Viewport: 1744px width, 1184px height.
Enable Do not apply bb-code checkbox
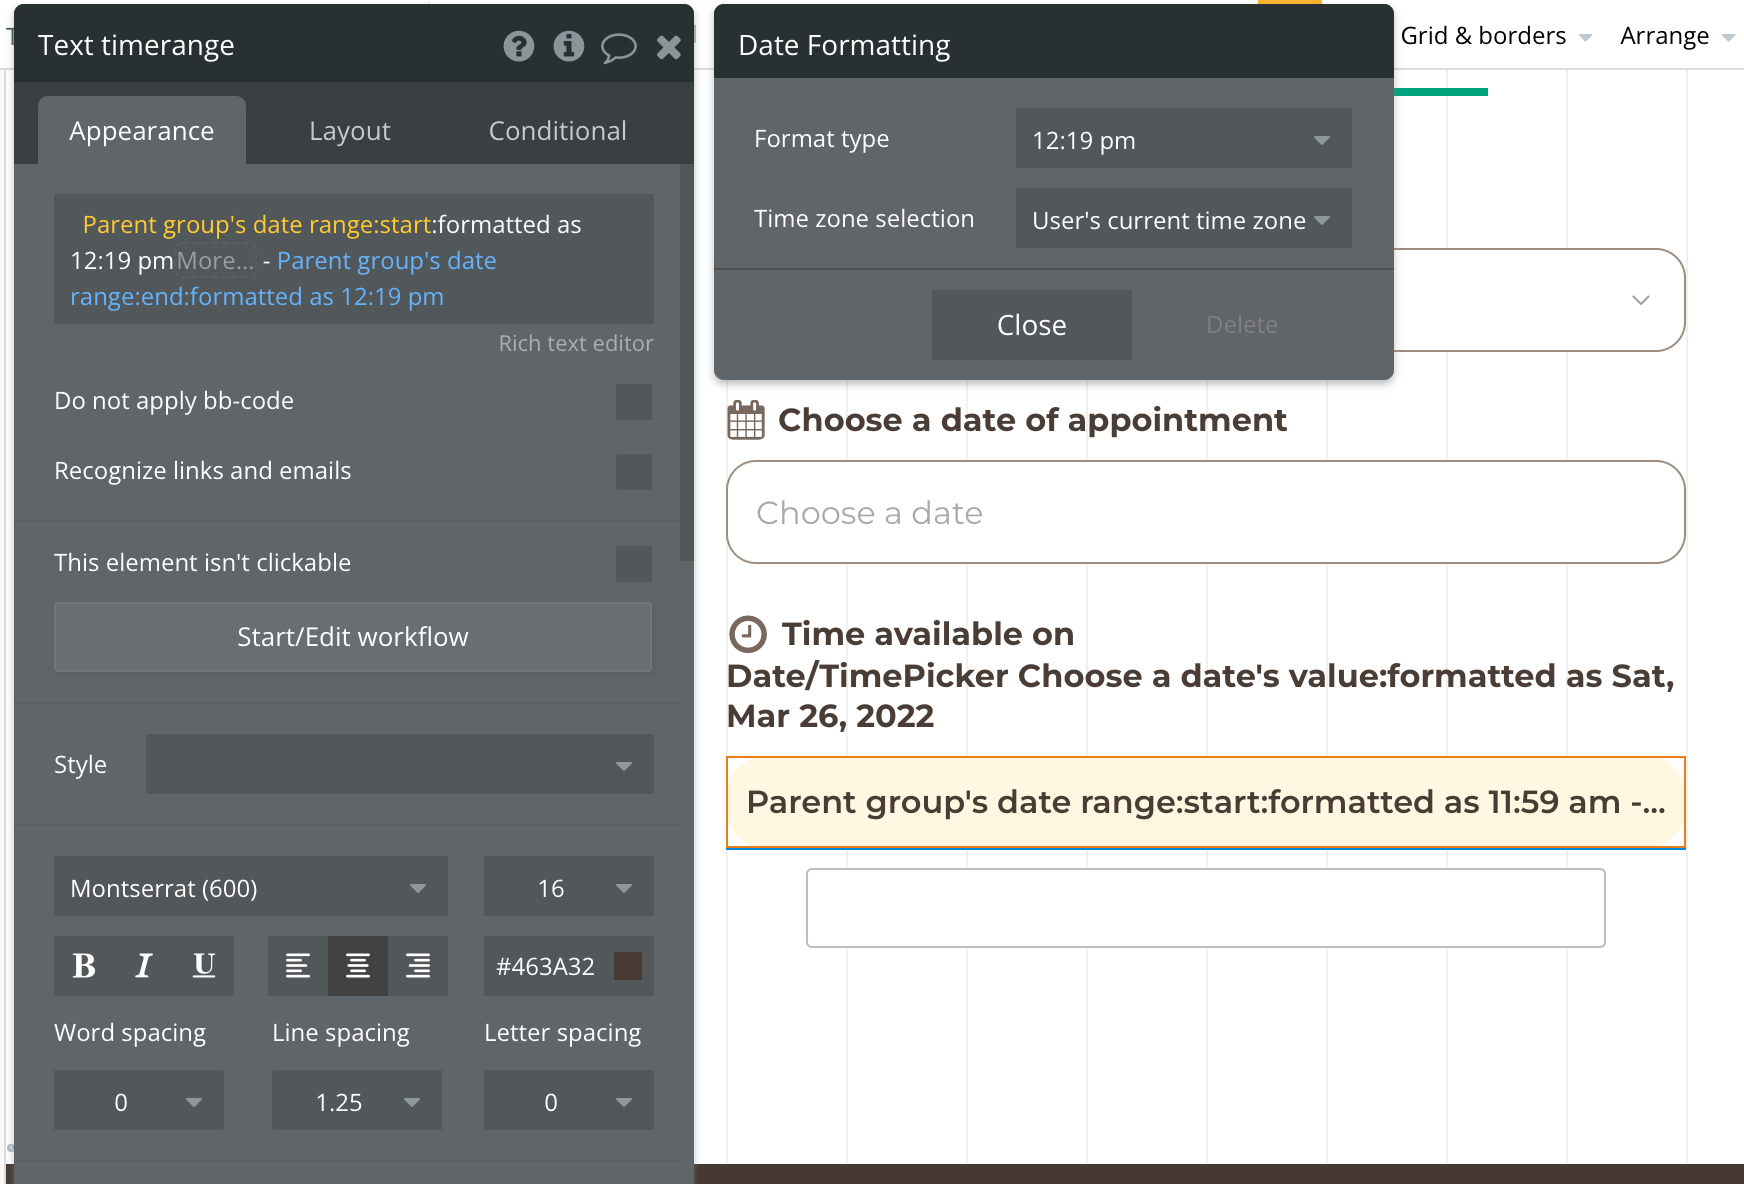(x=633, y=402)
